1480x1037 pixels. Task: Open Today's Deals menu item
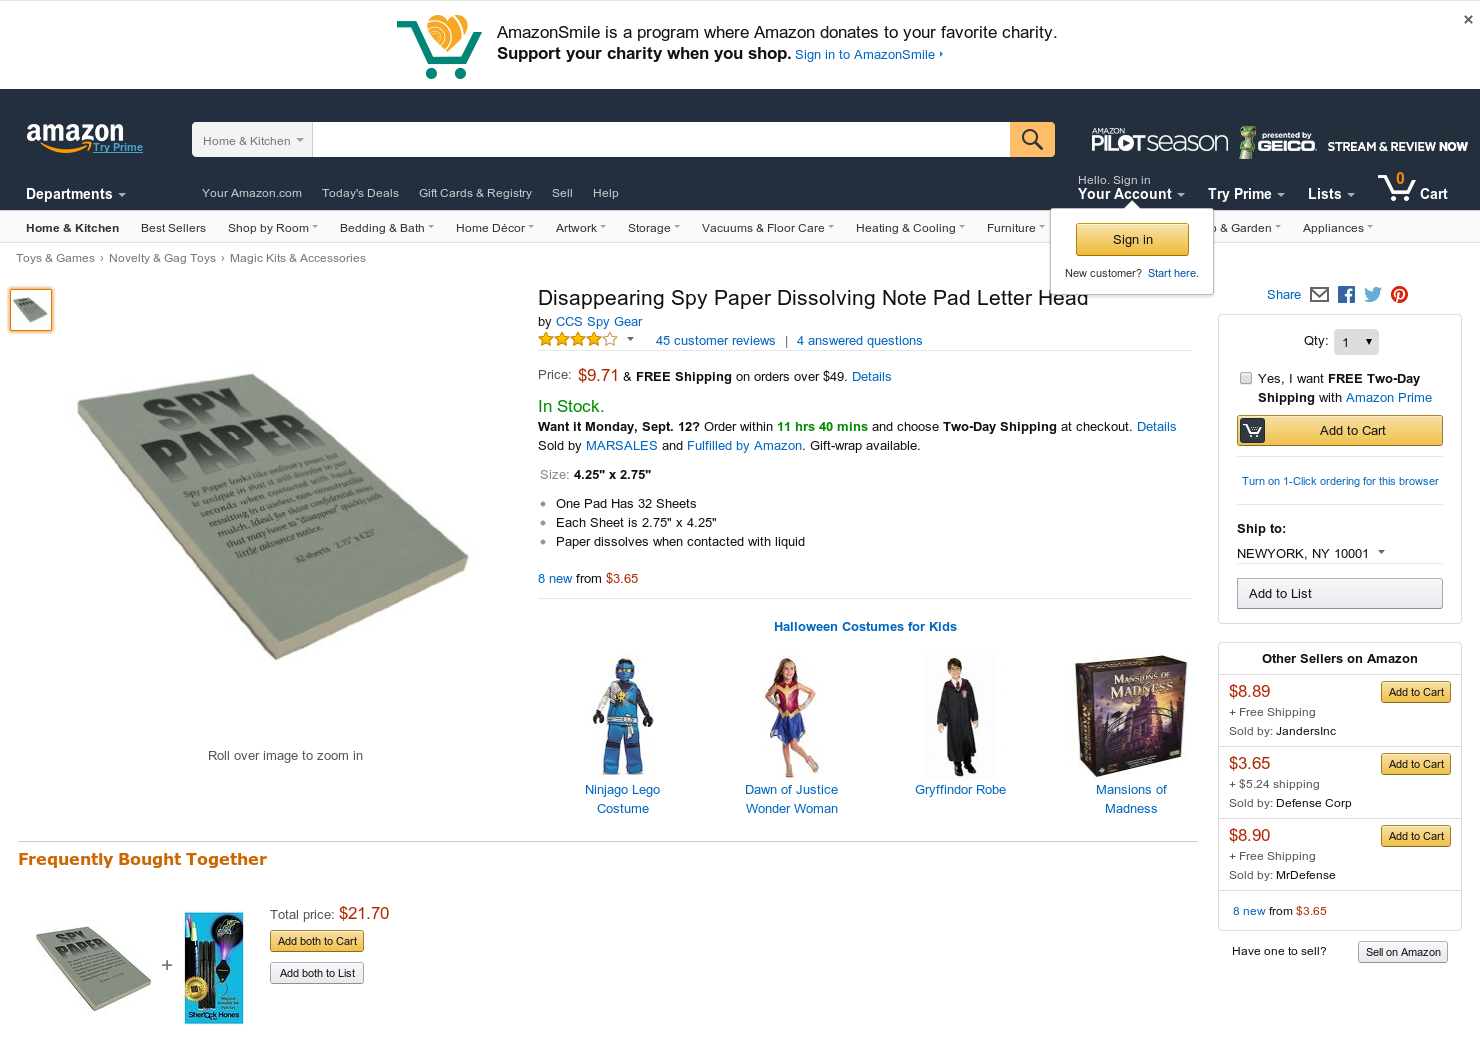360,193
